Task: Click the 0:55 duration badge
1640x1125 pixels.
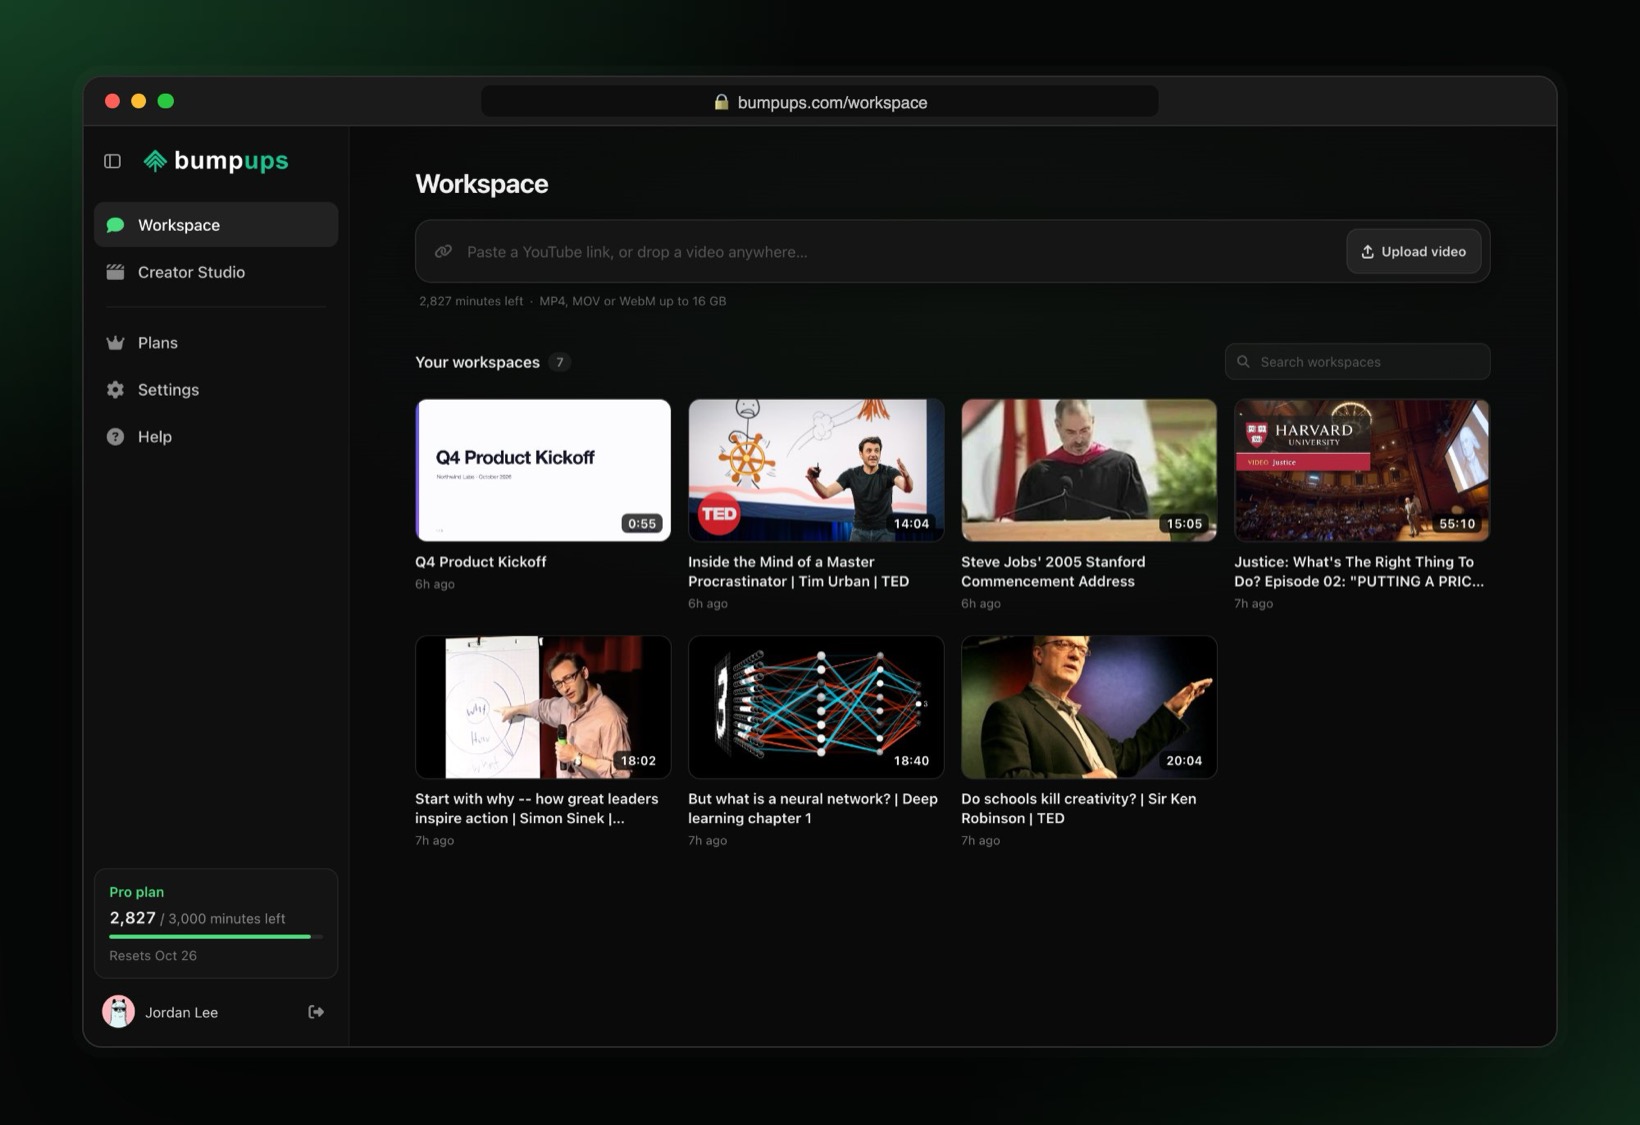Action: (x=642, y=524)
